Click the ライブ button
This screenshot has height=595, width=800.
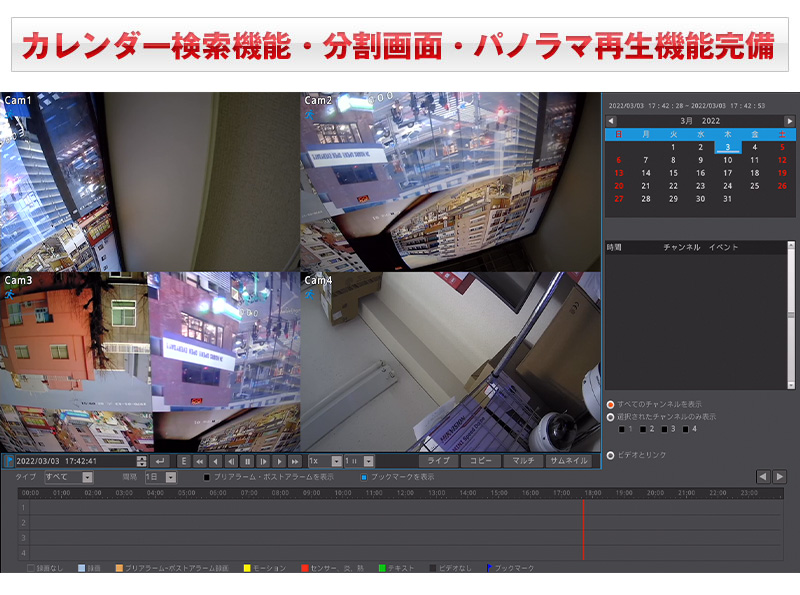pyautogui.click(x=438, y=461)
